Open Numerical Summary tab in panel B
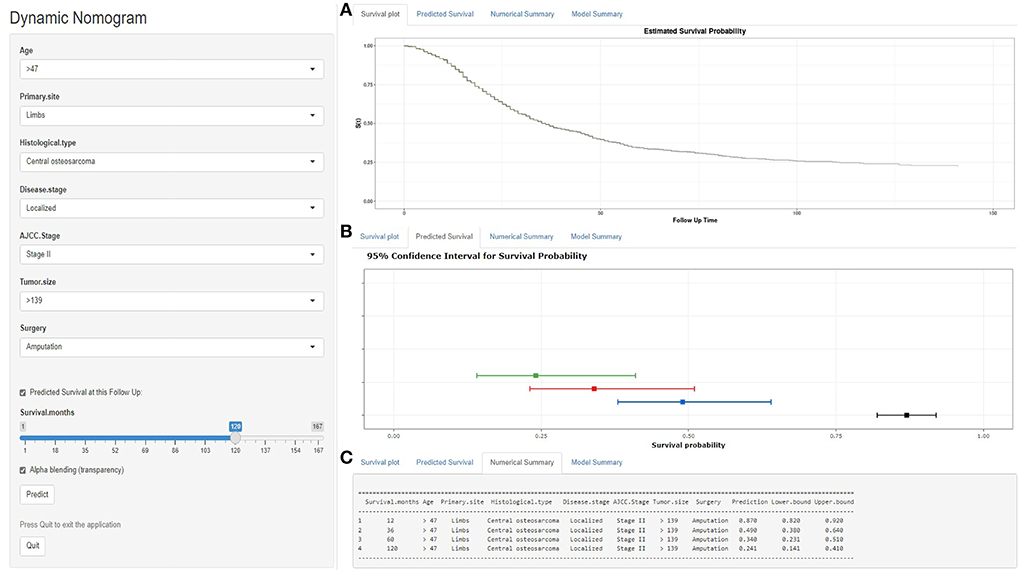Viewport: 1021px width, 572px height. click(522, 236)
